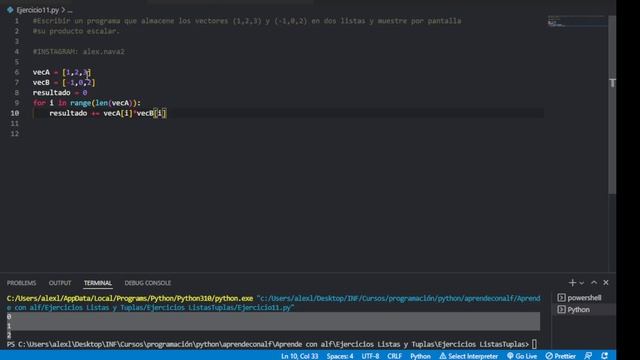Click line number 12 in gutter
The width and height of the screenshot is (640, 360).
pos(15,133)
